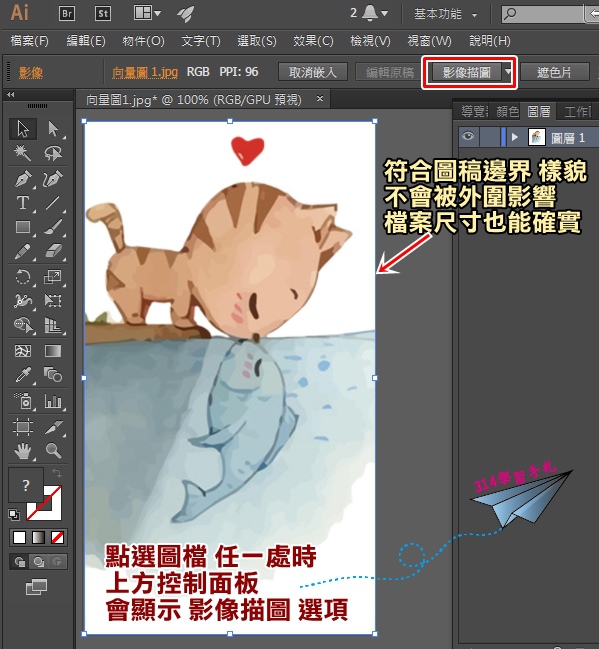Image resolution: width=599 pixels, height=649 pixels.
Task: Change screen mode at toolbar bottom
Action: click(36, 587)
